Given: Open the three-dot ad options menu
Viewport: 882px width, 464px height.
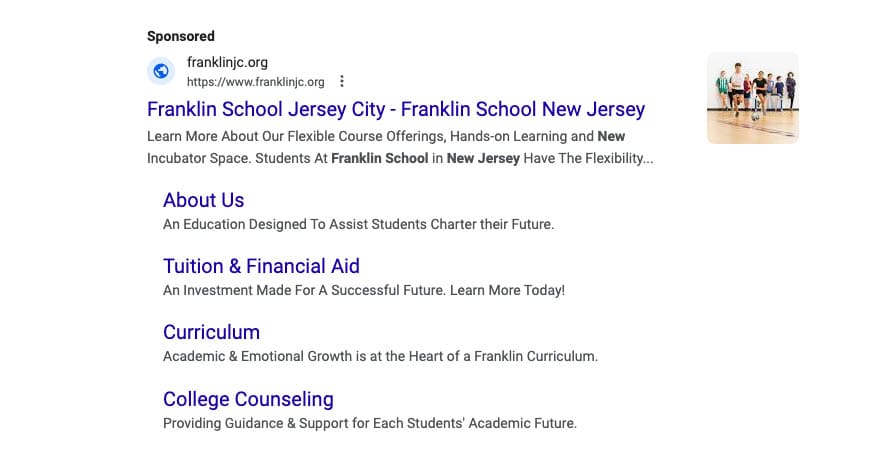Looking at the screenshot, I should click(x=342, y=81).
